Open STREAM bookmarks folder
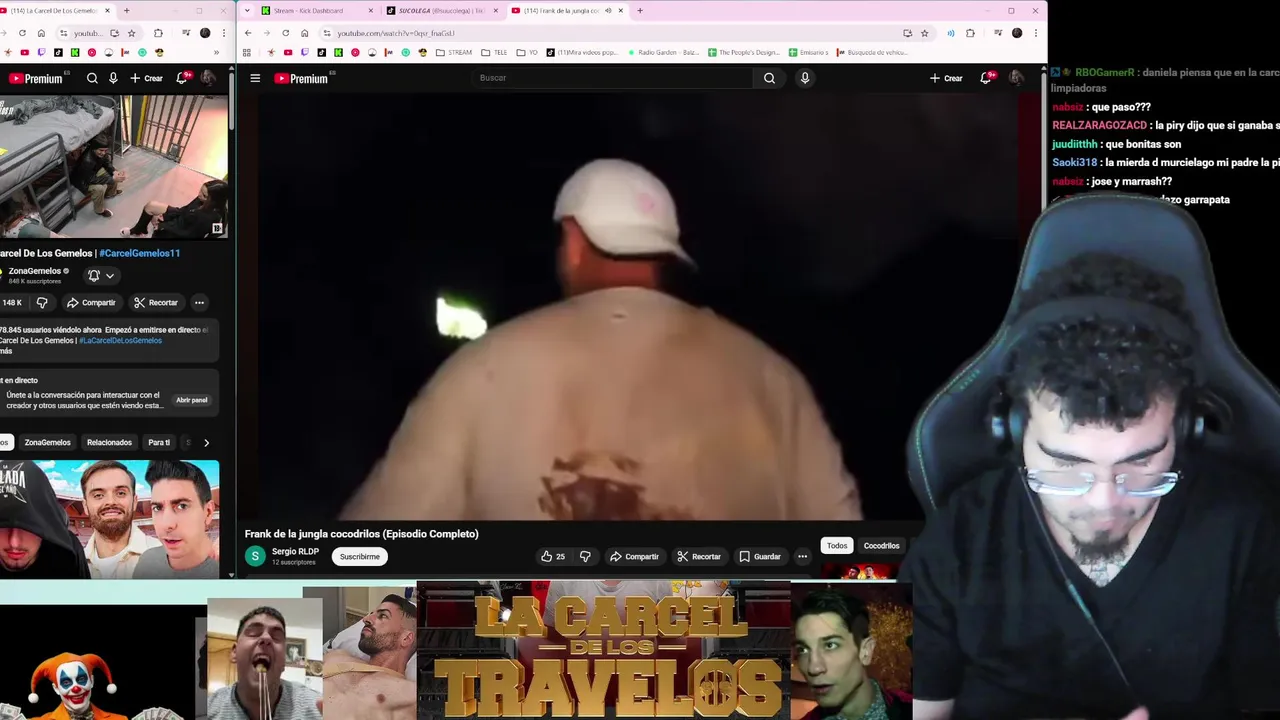 coord(454,52)
